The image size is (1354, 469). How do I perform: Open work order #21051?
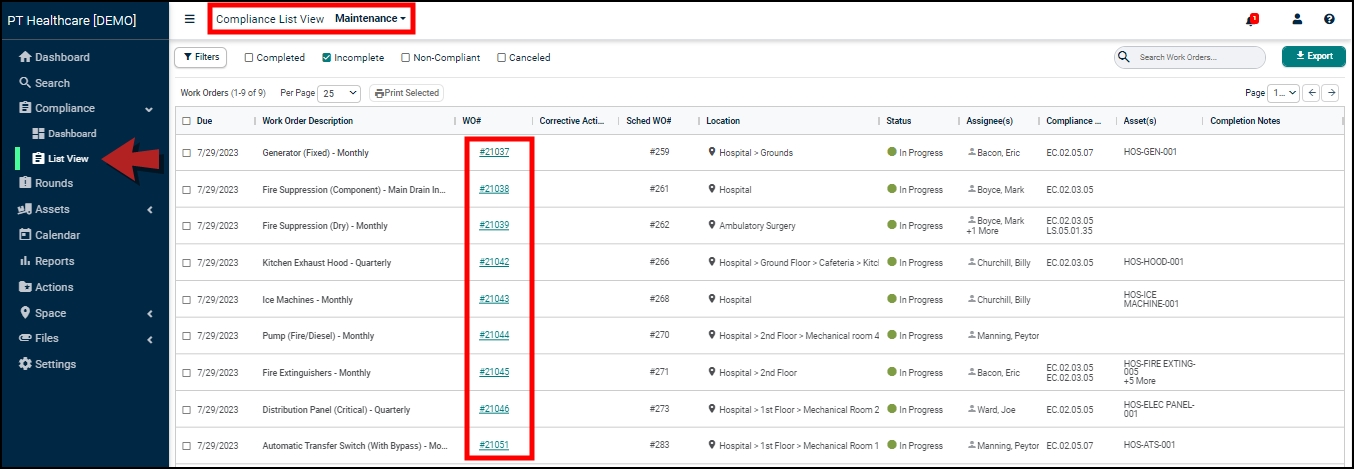494,445
